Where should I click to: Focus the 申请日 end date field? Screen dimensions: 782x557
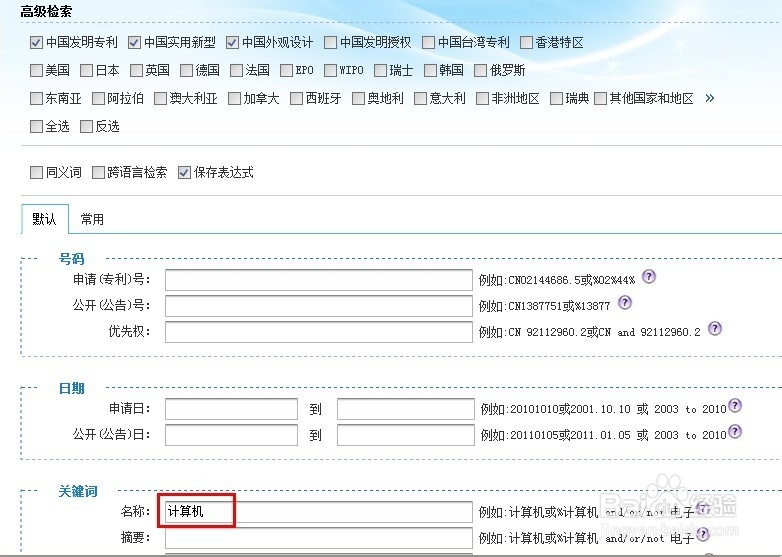[405, 408]
